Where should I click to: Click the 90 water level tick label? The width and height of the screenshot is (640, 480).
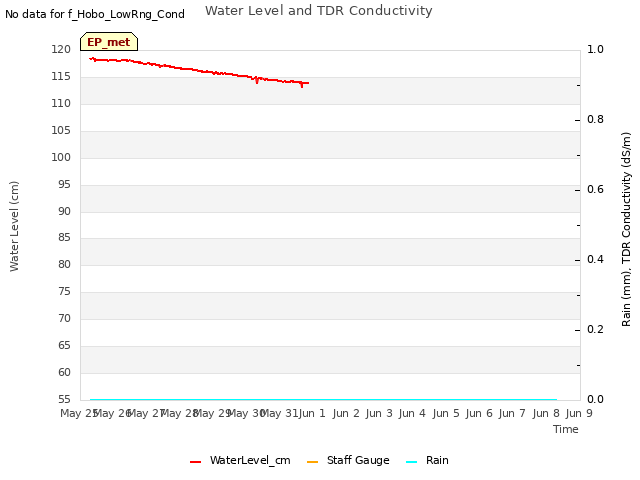click(x=64, y=211)
